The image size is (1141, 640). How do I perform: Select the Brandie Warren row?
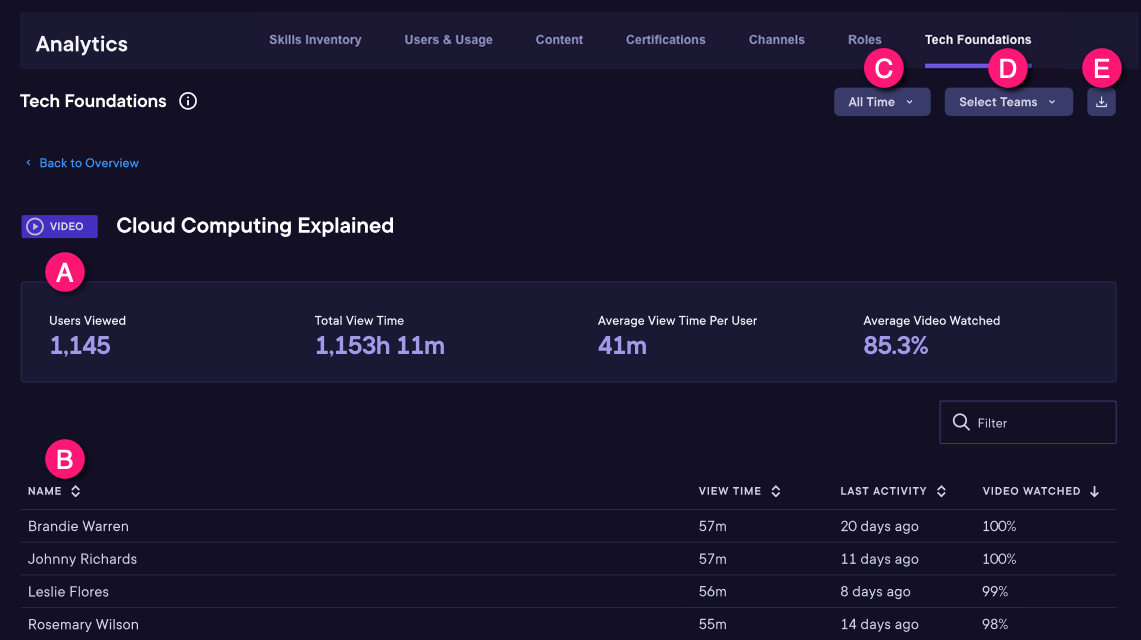click(x=78, y=526)
